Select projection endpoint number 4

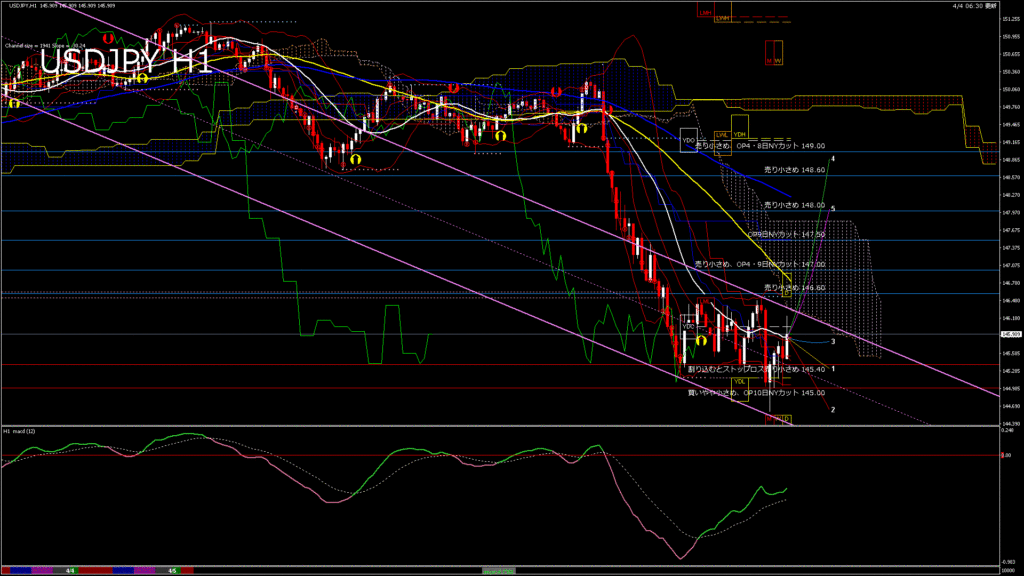[x=833, y=159]
